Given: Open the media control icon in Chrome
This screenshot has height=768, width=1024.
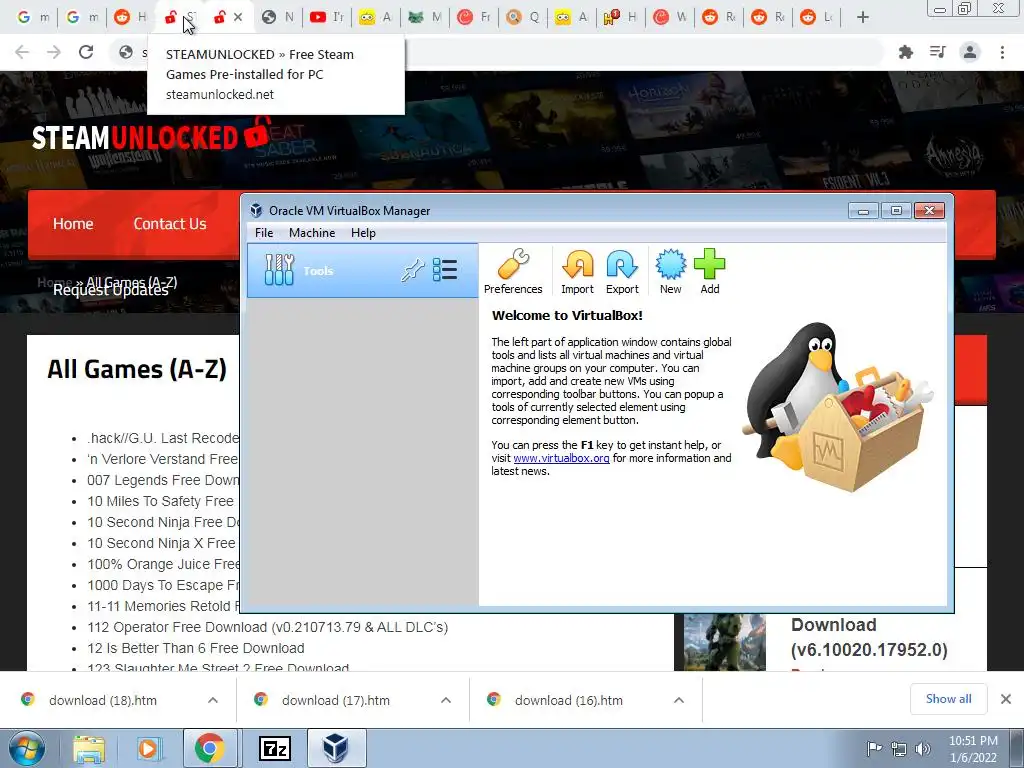Looking at the screenshot, I should 938,52.
